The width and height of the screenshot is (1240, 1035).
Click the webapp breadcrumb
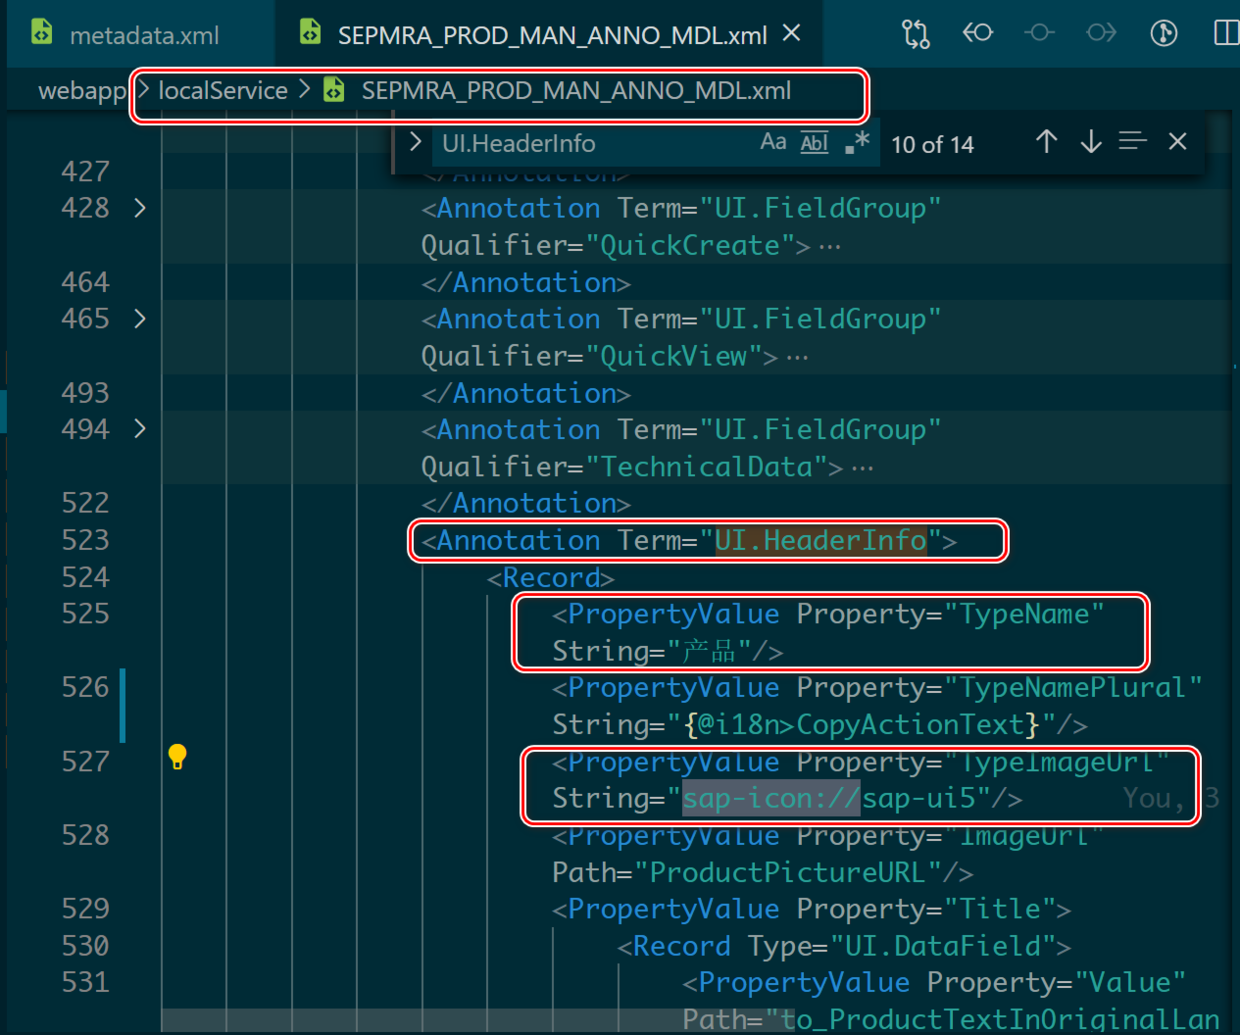(81, 91)
